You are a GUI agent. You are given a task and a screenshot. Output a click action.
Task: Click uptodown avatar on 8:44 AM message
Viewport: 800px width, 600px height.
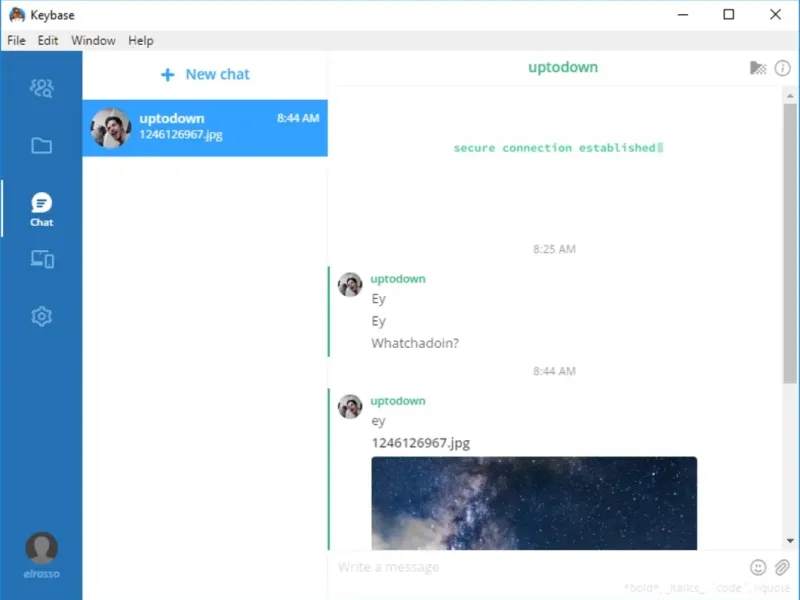click(x=350, y=406)
